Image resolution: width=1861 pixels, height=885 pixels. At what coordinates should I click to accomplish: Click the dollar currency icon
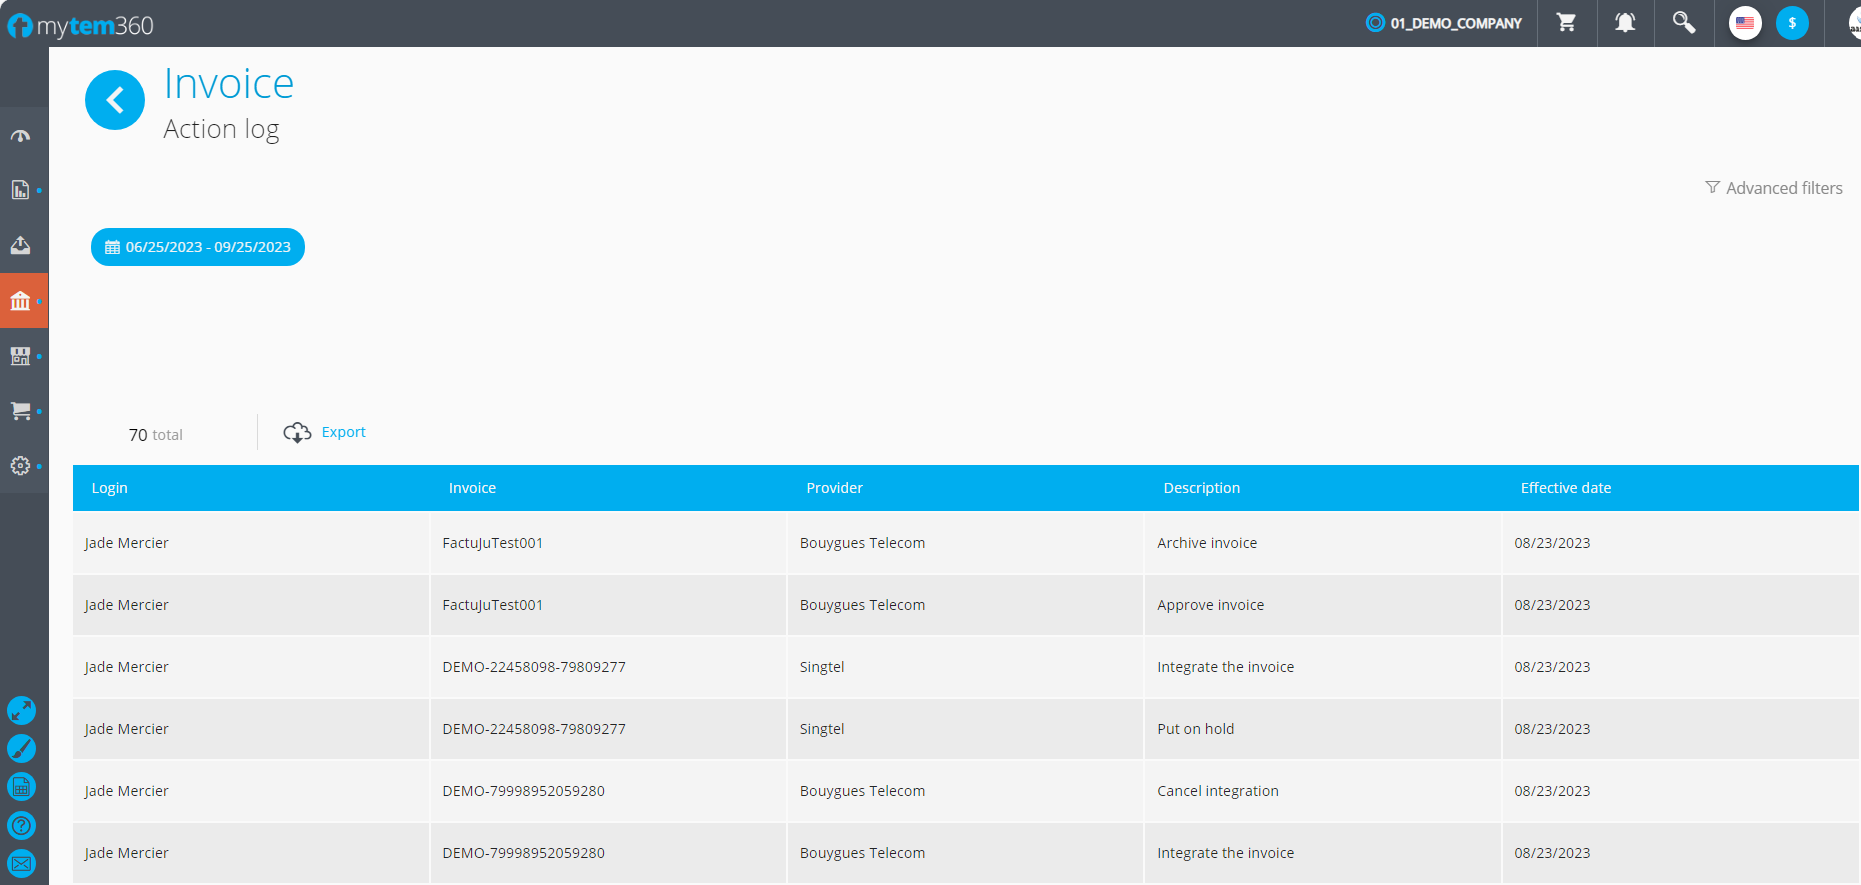(x=1792, y=23)
